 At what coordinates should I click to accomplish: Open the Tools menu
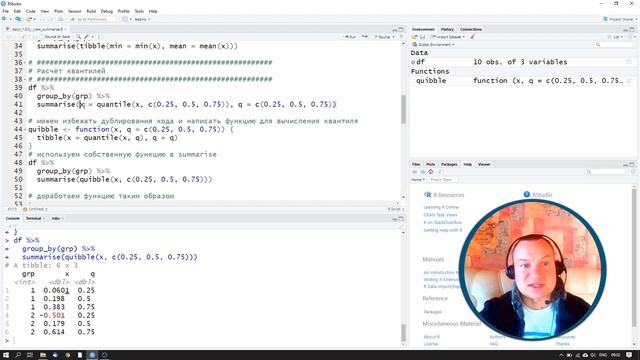click(139, 11)
